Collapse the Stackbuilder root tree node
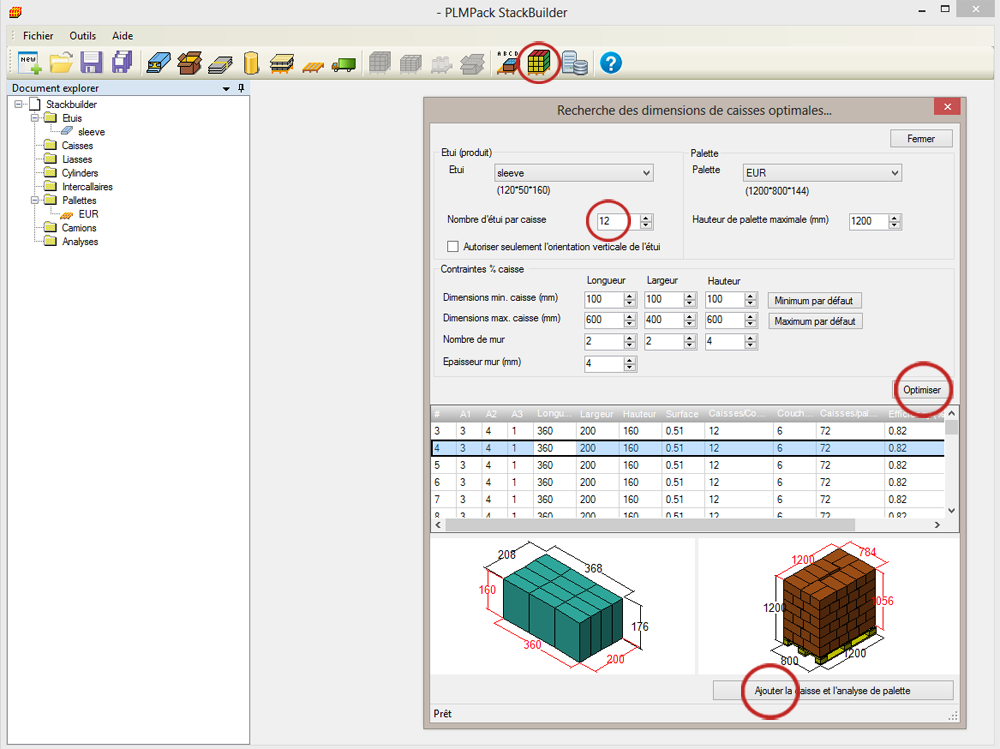This screenshot has height=749, width=1000. 18,104
